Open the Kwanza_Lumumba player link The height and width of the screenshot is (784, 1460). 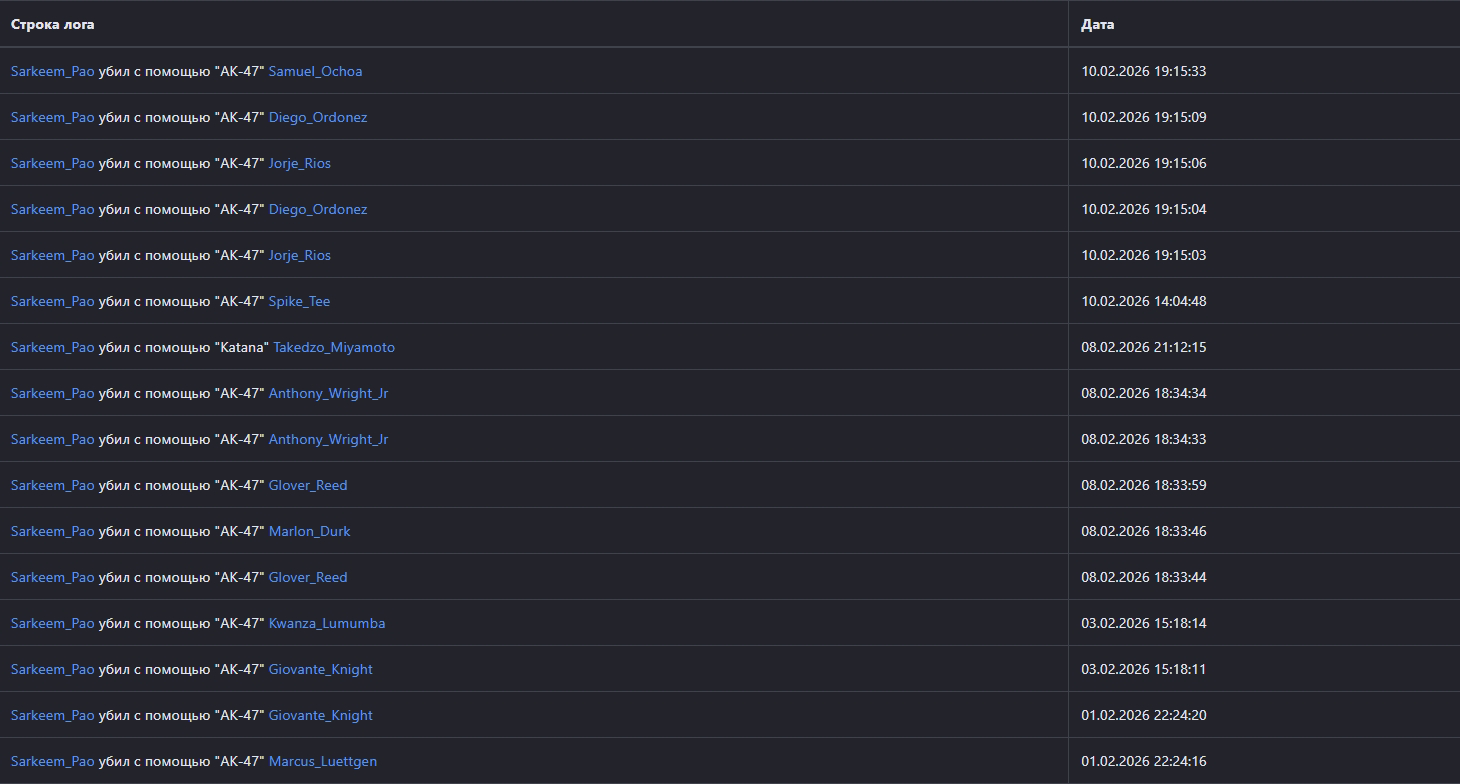pyautogui.click(x=326, y=623)
